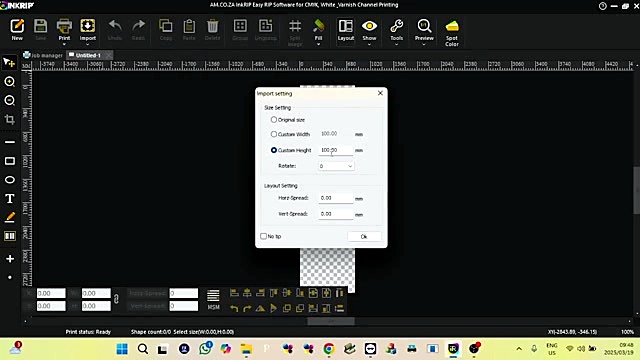Select the rectangle shape tool

(x=10, y=161)
